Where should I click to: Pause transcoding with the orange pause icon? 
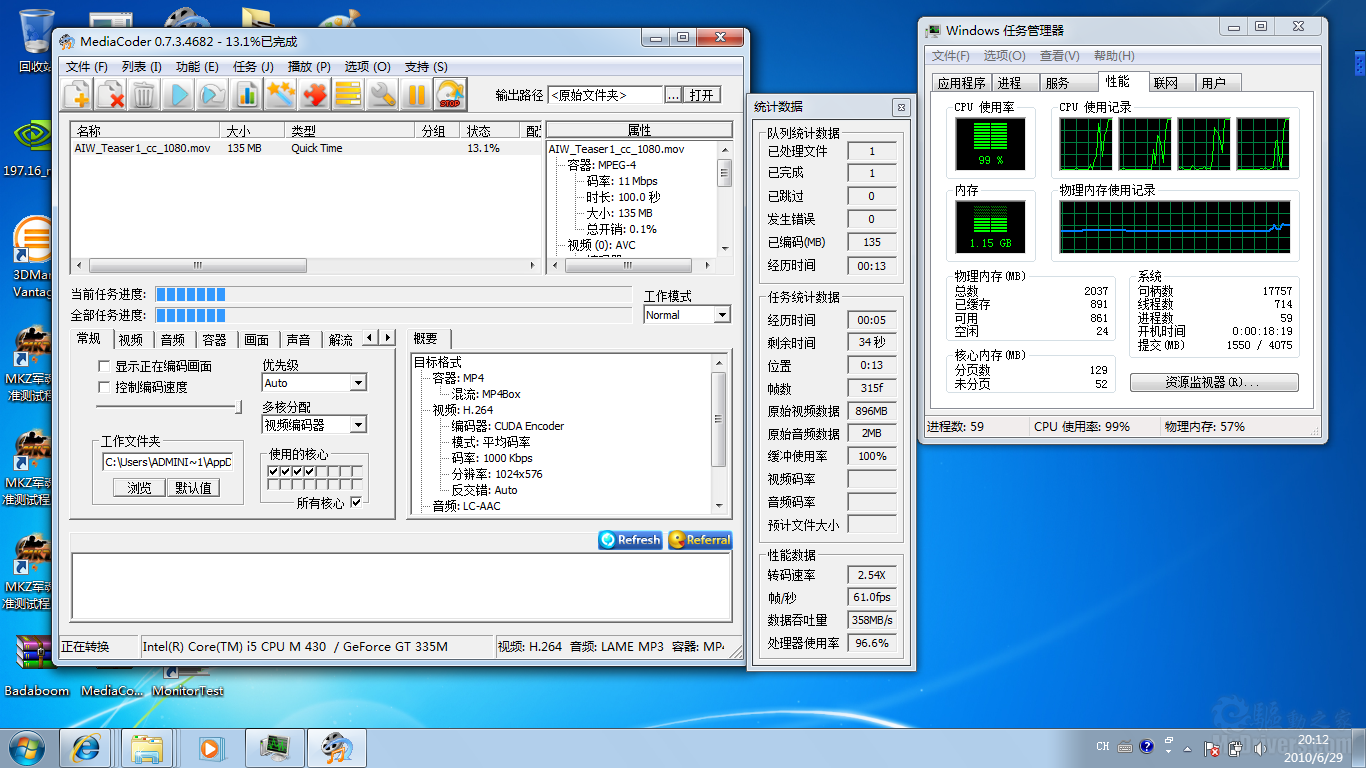point(416,95)
